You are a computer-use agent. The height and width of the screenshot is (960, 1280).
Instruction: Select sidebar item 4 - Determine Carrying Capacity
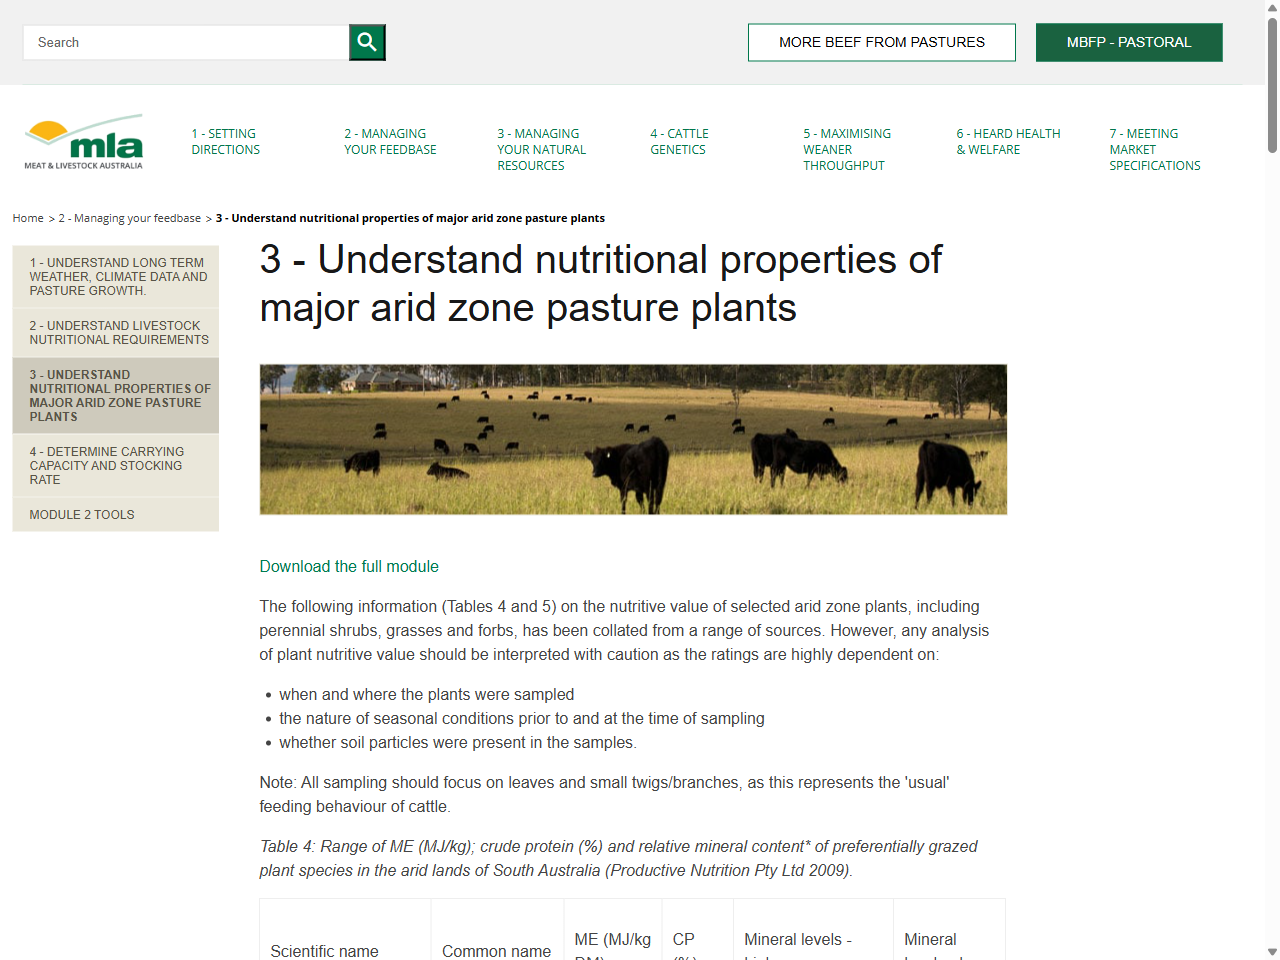pos(115,465)
